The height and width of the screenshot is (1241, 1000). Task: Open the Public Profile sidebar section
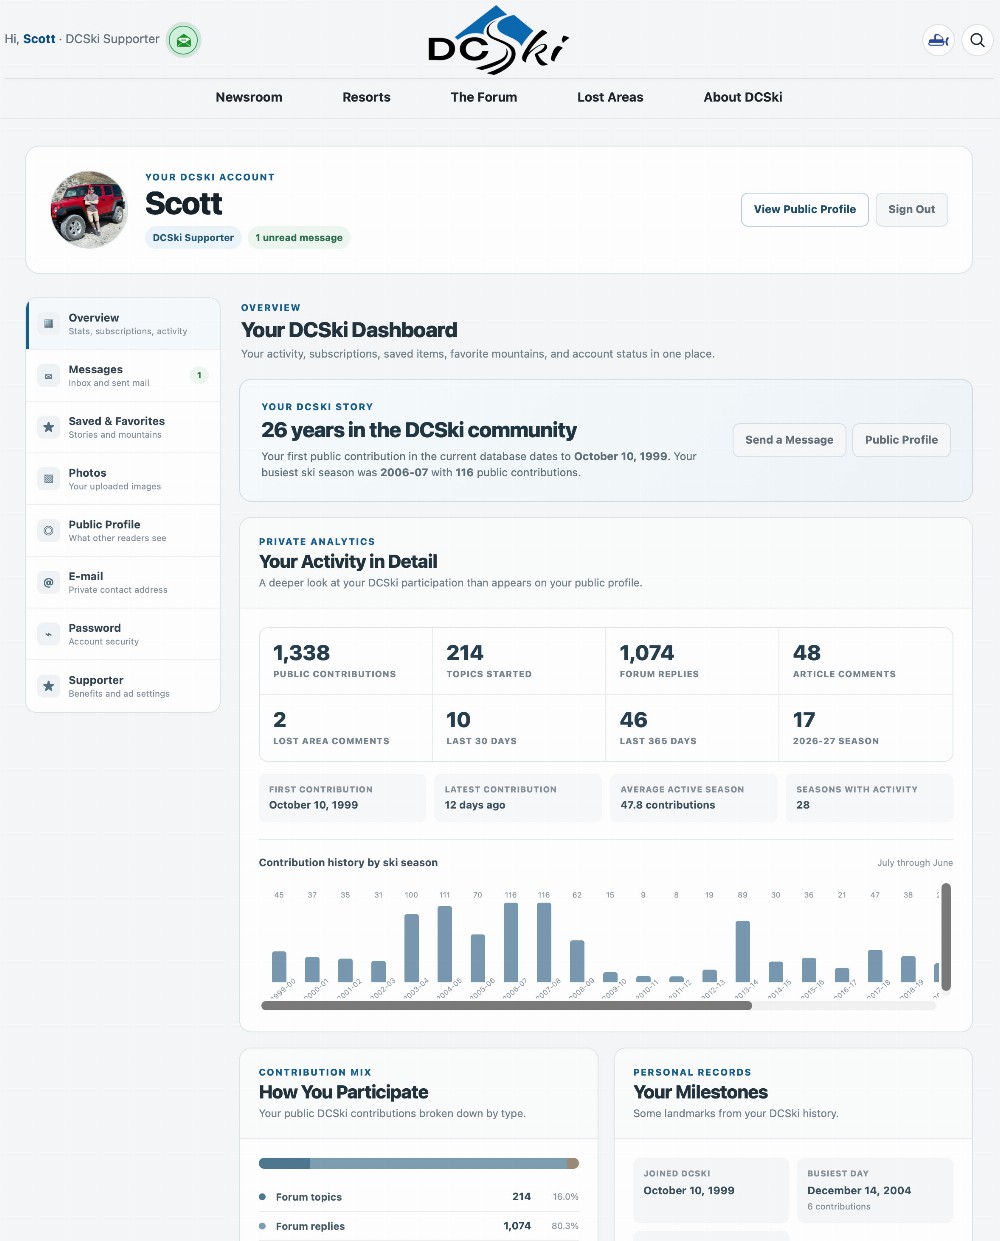[x=123, y=531]
